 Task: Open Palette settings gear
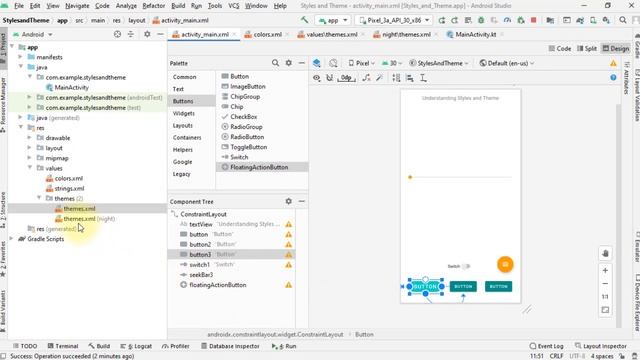point(289,63)
